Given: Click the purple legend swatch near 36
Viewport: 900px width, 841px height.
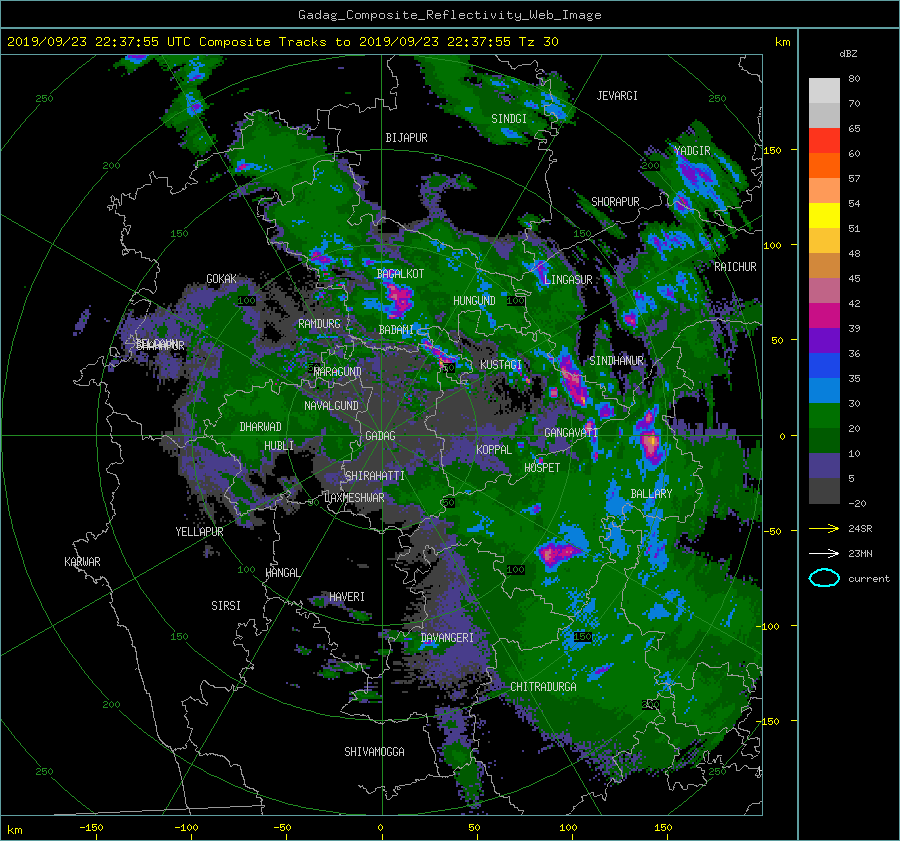Looking at the screenshot, I should [x=824, y=340].
